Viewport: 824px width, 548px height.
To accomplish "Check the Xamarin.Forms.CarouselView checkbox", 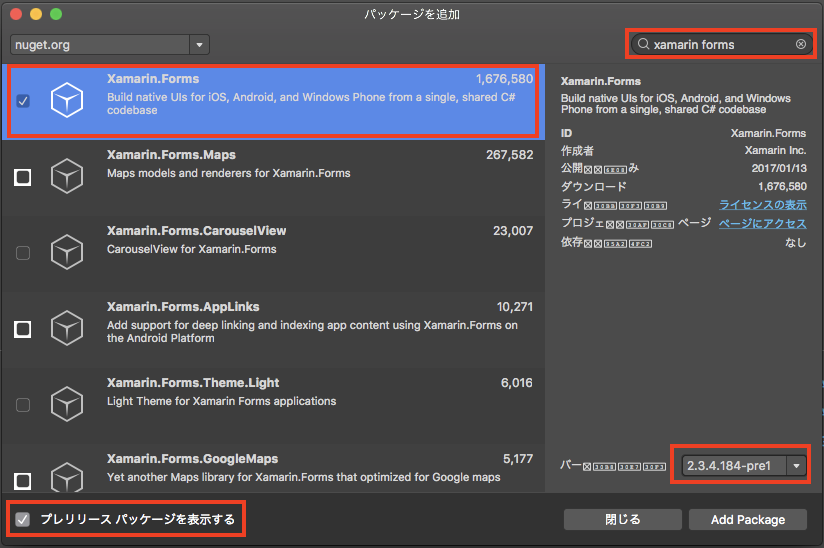I will [23, 253].
